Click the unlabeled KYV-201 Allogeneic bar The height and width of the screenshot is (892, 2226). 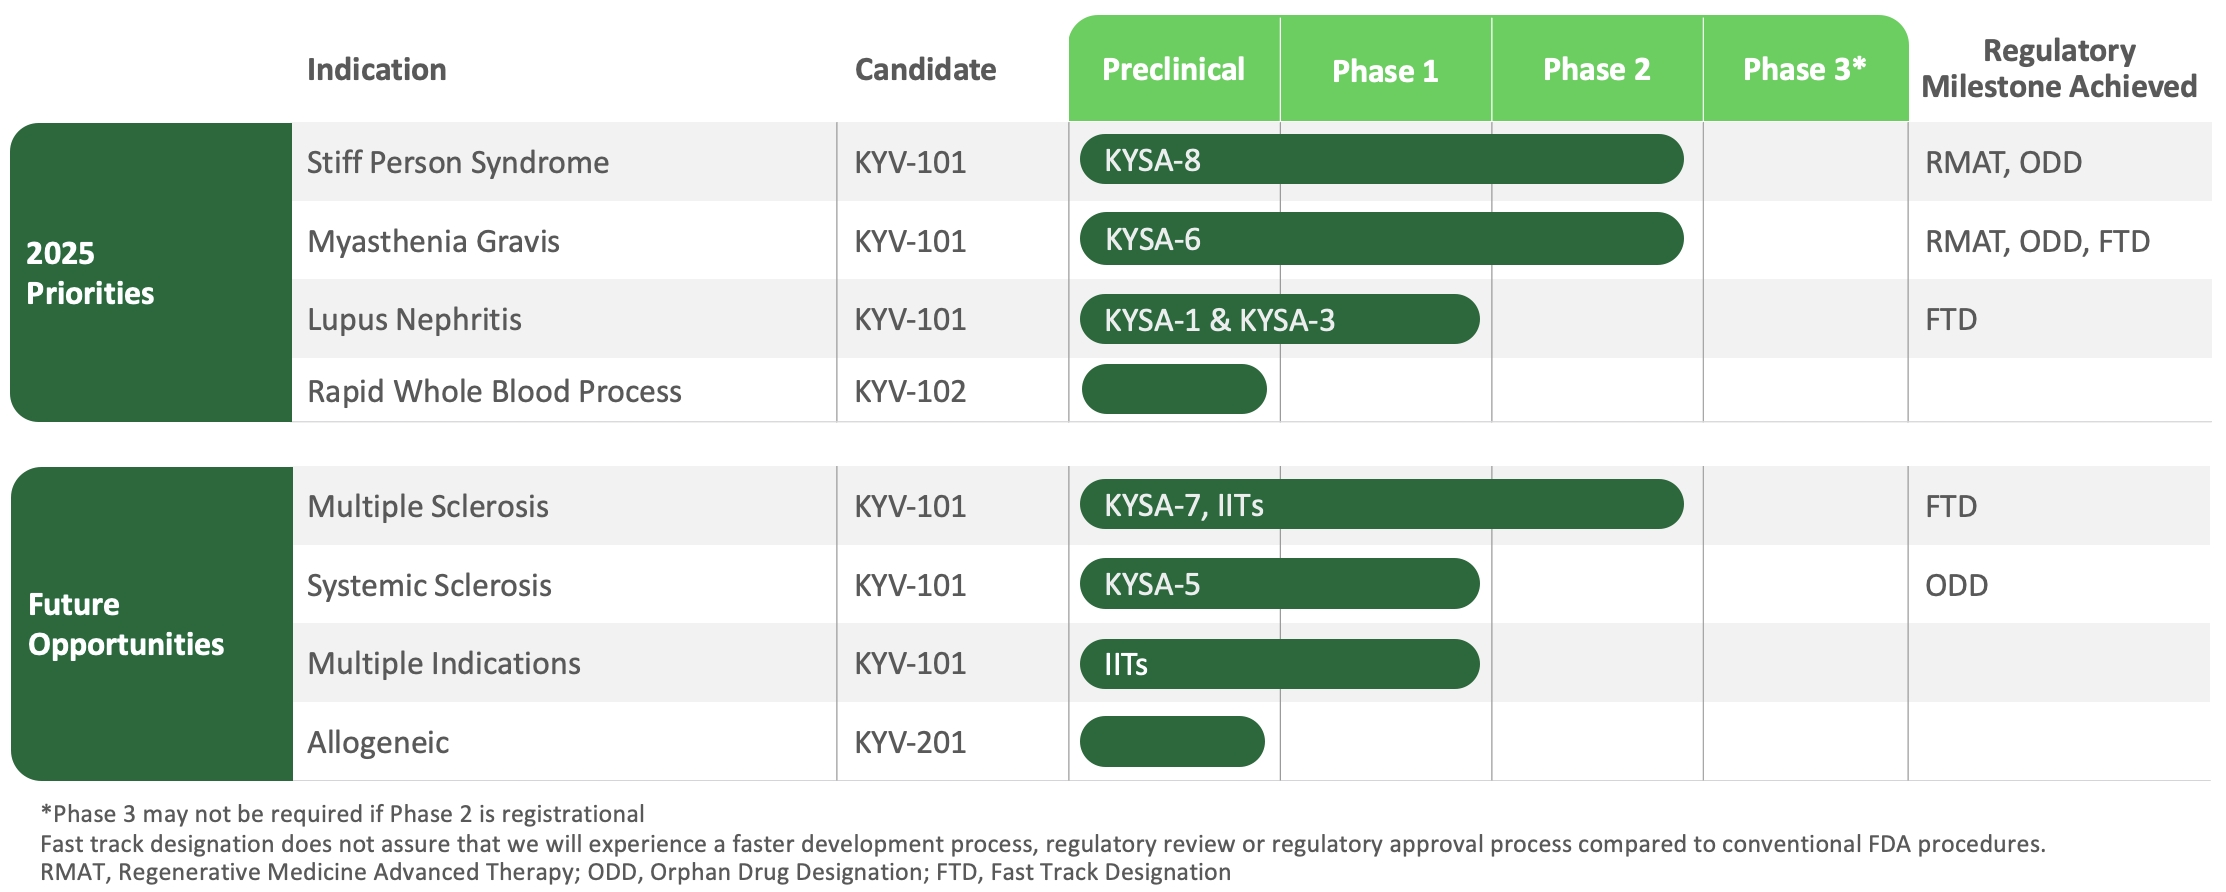coord(1171,742)
